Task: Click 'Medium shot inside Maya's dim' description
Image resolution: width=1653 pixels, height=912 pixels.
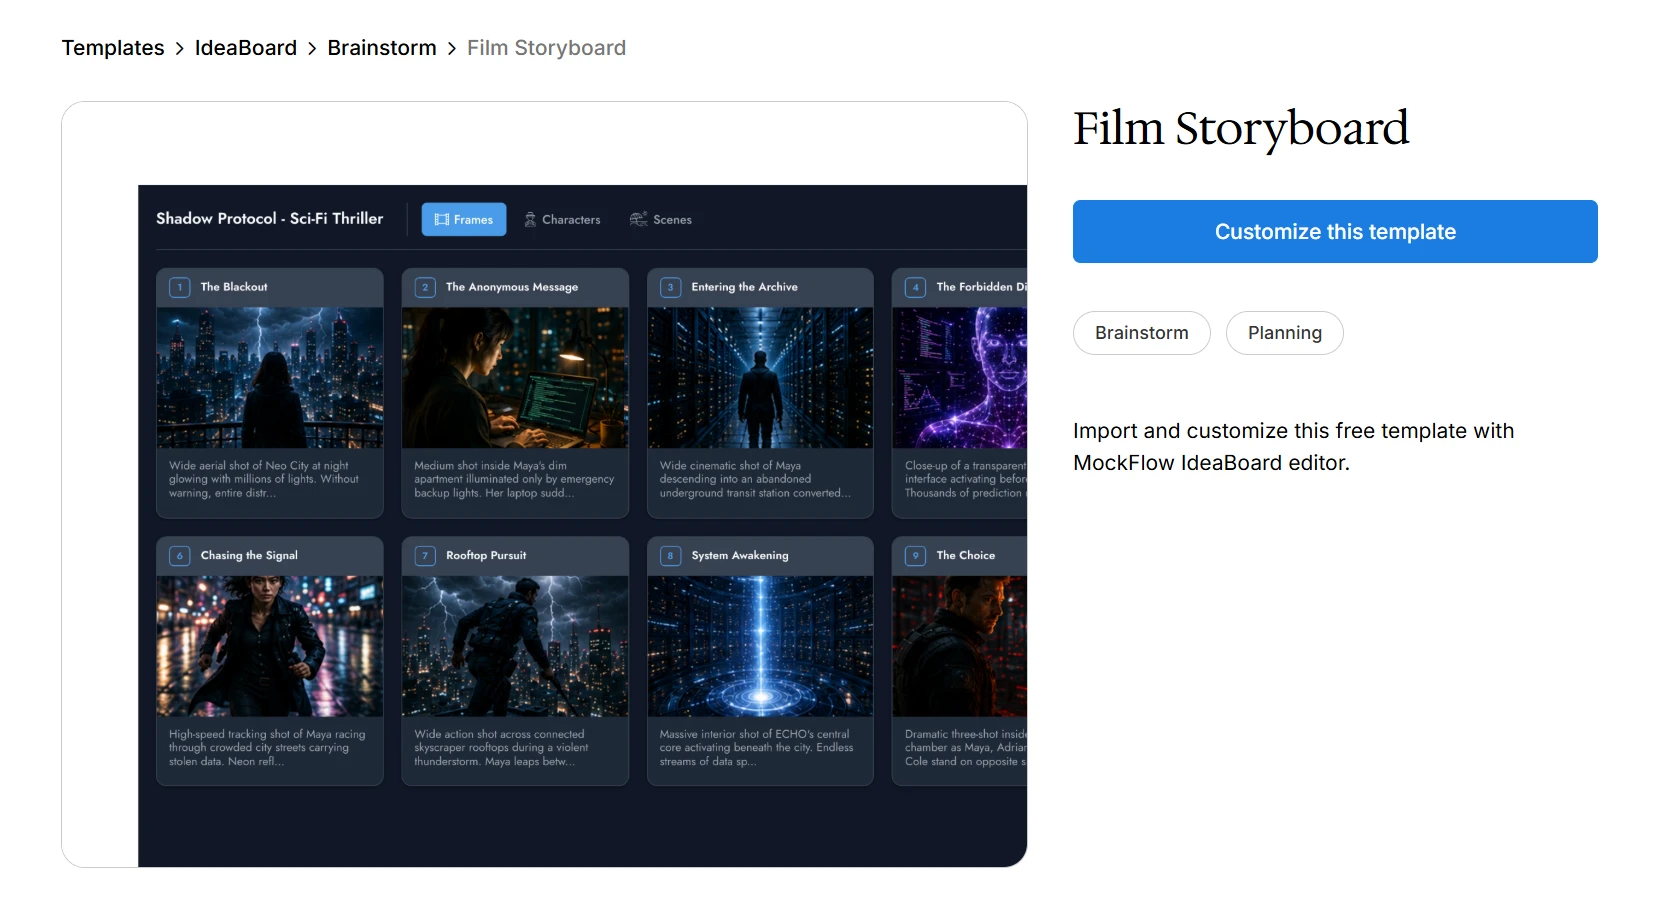Action: point(514,479)
